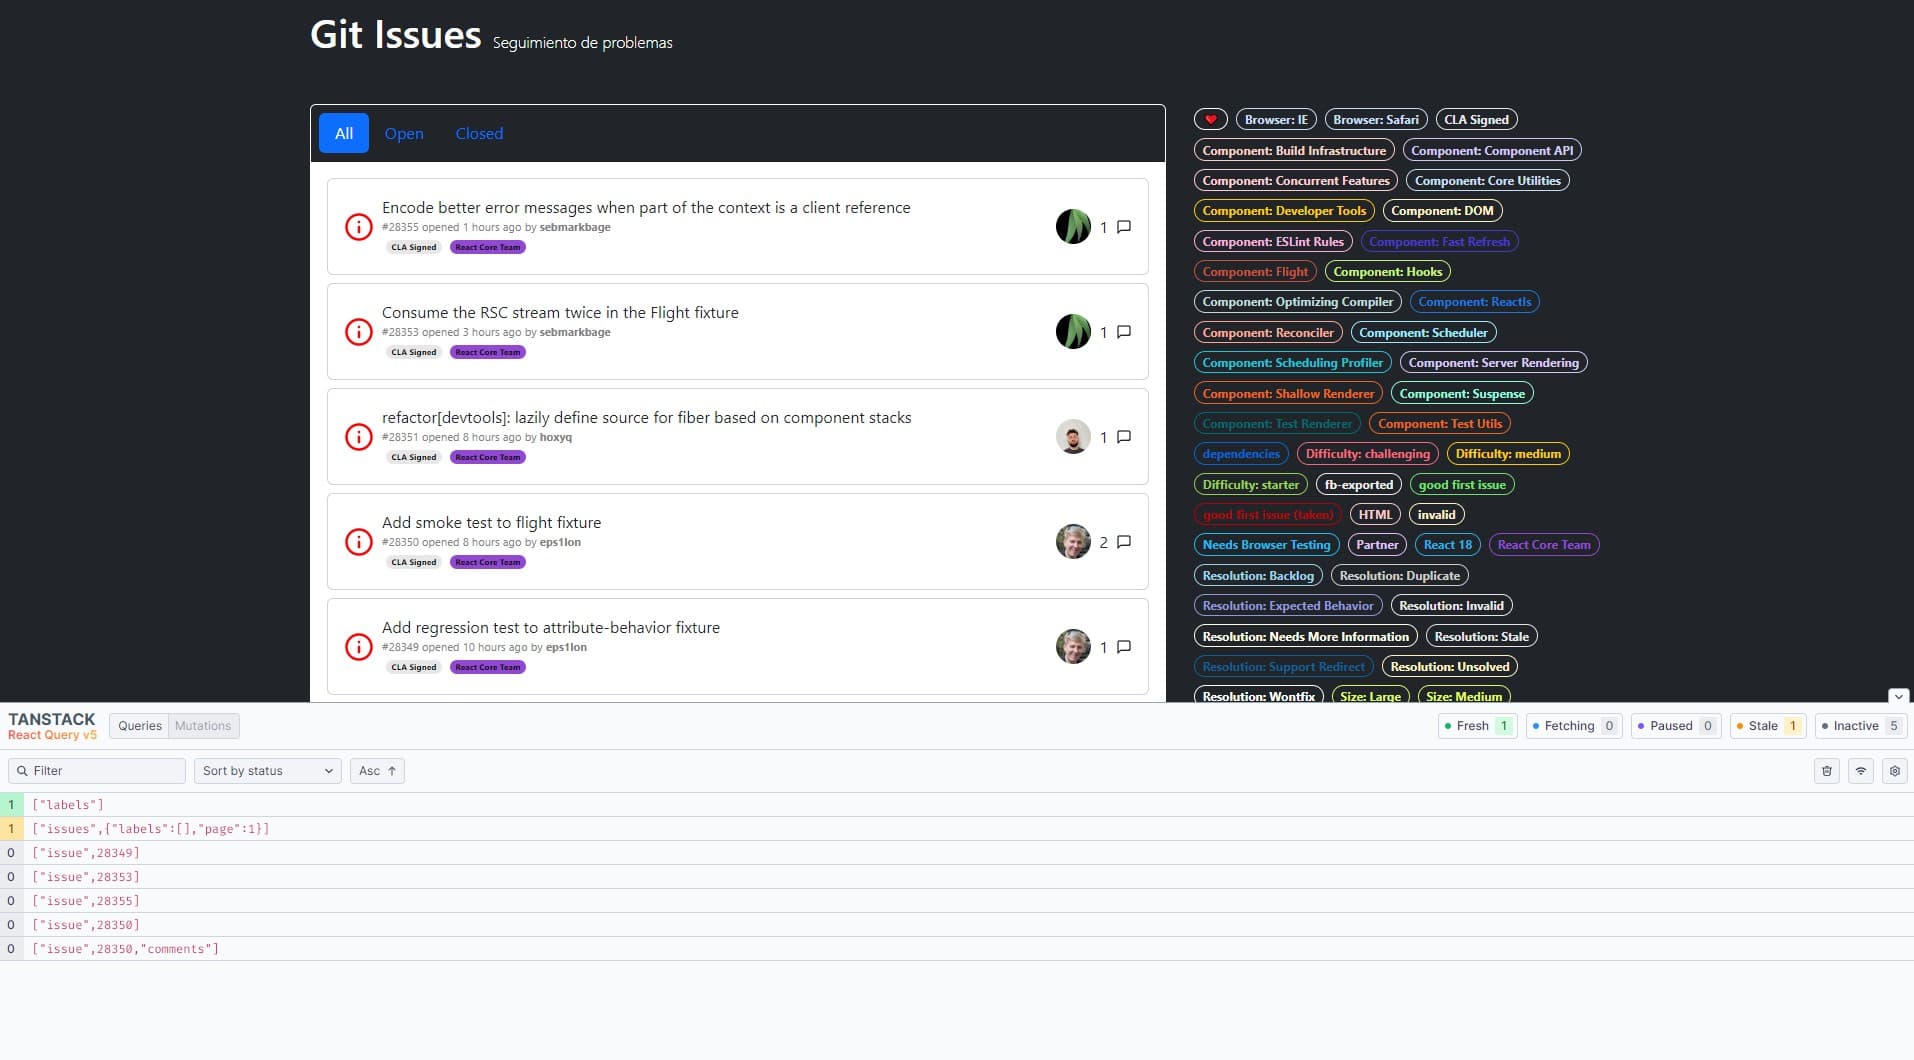The image size is (1914, 1060).
Task: Select the ["issue",28349] query row
Action: click(x=957, y=853)
